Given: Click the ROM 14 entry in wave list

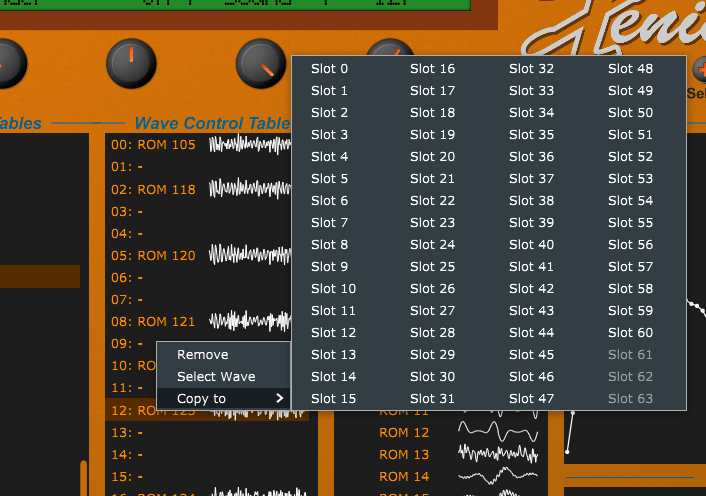Looking at the screenshot, I should [404, 476].
